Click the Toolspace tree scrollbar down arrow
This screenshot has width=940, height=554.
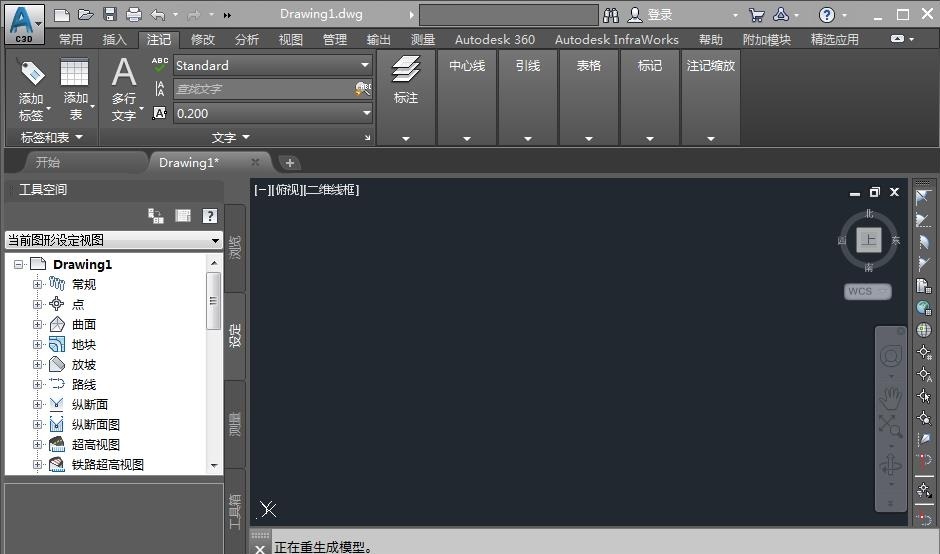[215, 466]
